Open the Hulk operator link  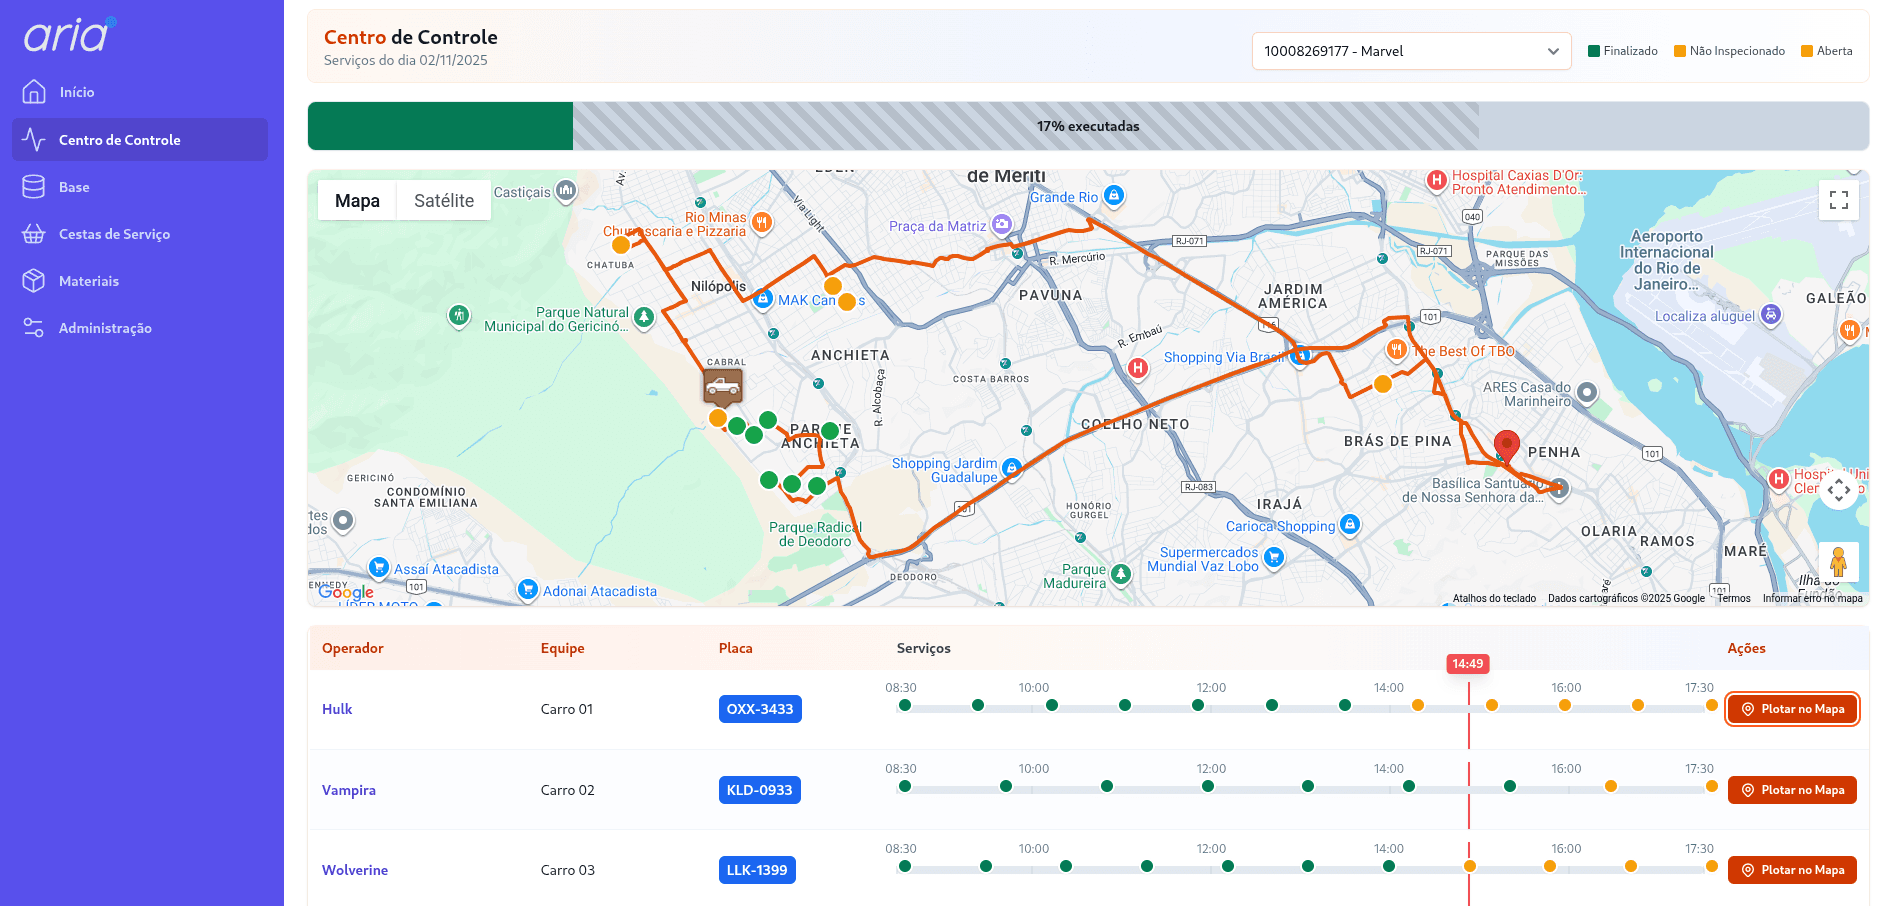pyautogui.click(x=337, y=709)
